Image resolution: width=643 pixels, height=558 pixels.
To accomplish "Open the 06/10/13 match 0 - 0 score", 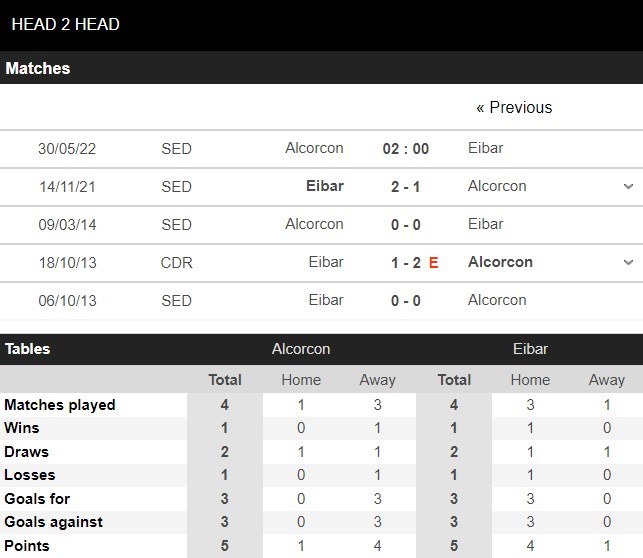I will (405, 300).
